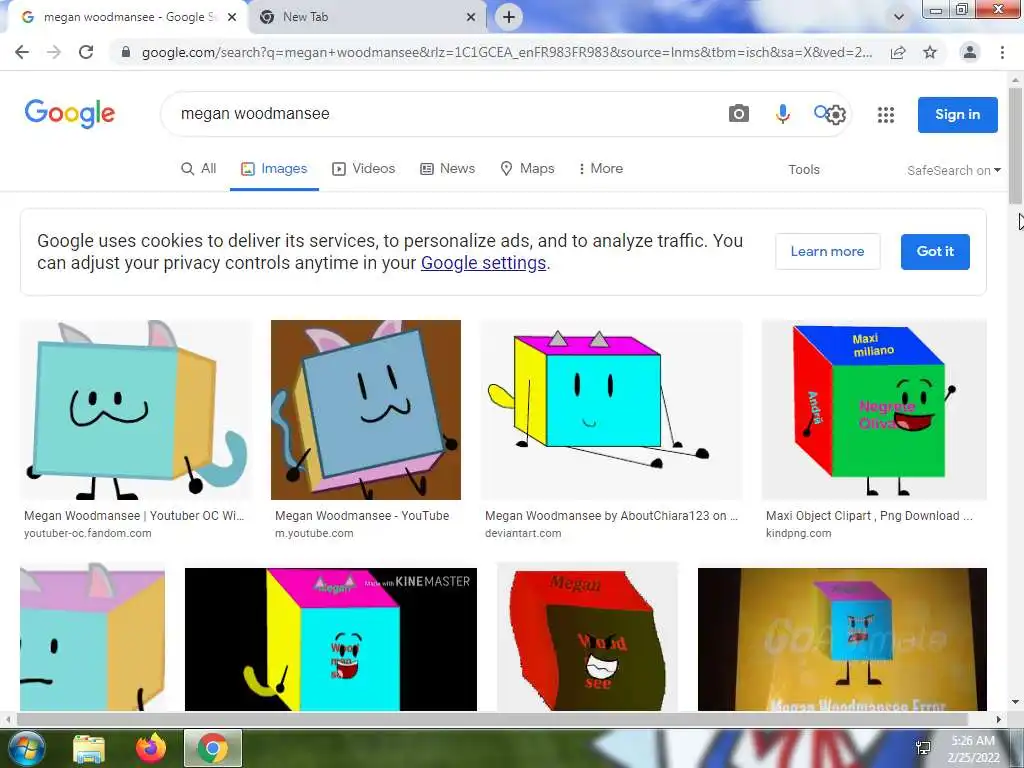Open the AboutChiara123 deviantart cube thumbnail
The height and width of the screenshot is (768, 1024).
point(611,410)
